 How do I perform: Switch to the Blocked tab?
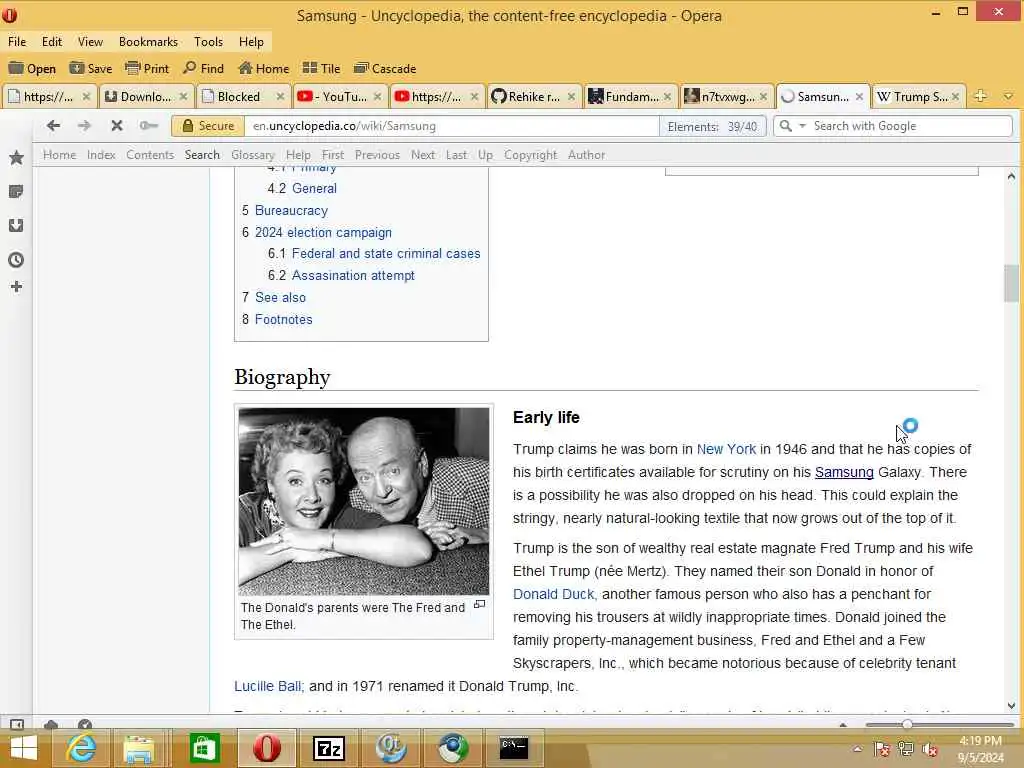tap(243, 97)
